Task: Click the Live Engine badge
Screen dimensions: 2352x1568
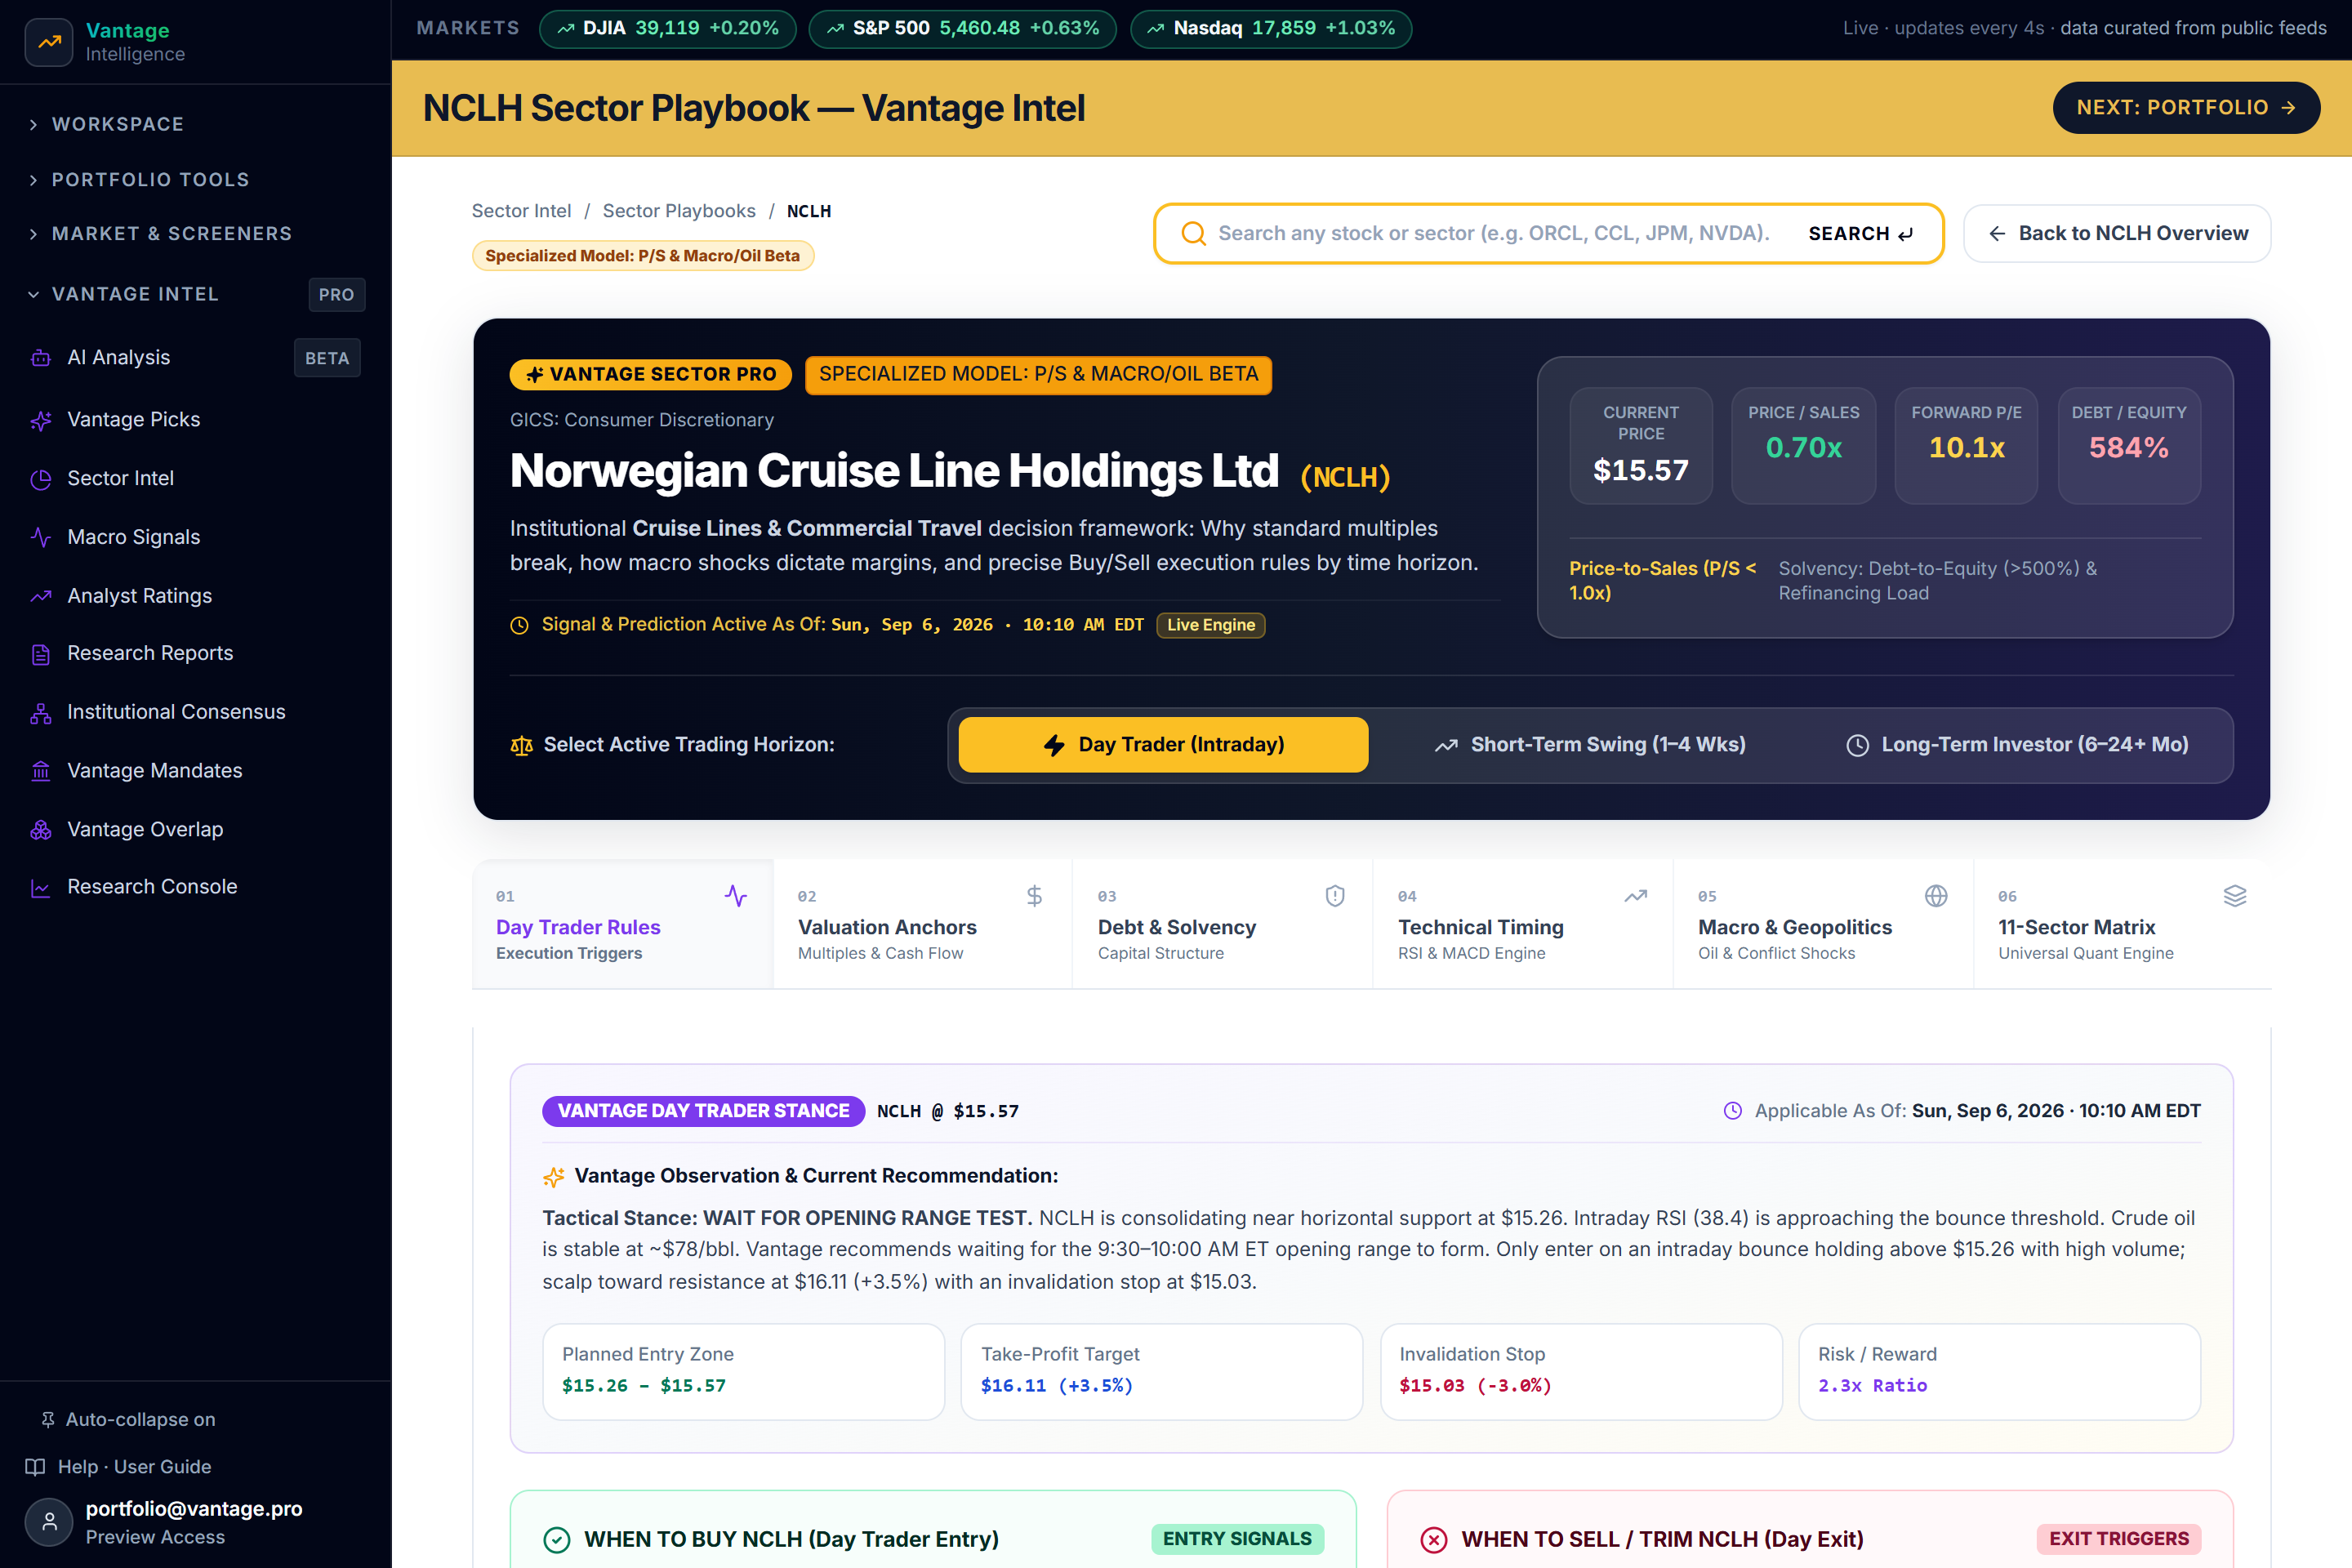Action: pyautogui.click(x=1211, y=626)
